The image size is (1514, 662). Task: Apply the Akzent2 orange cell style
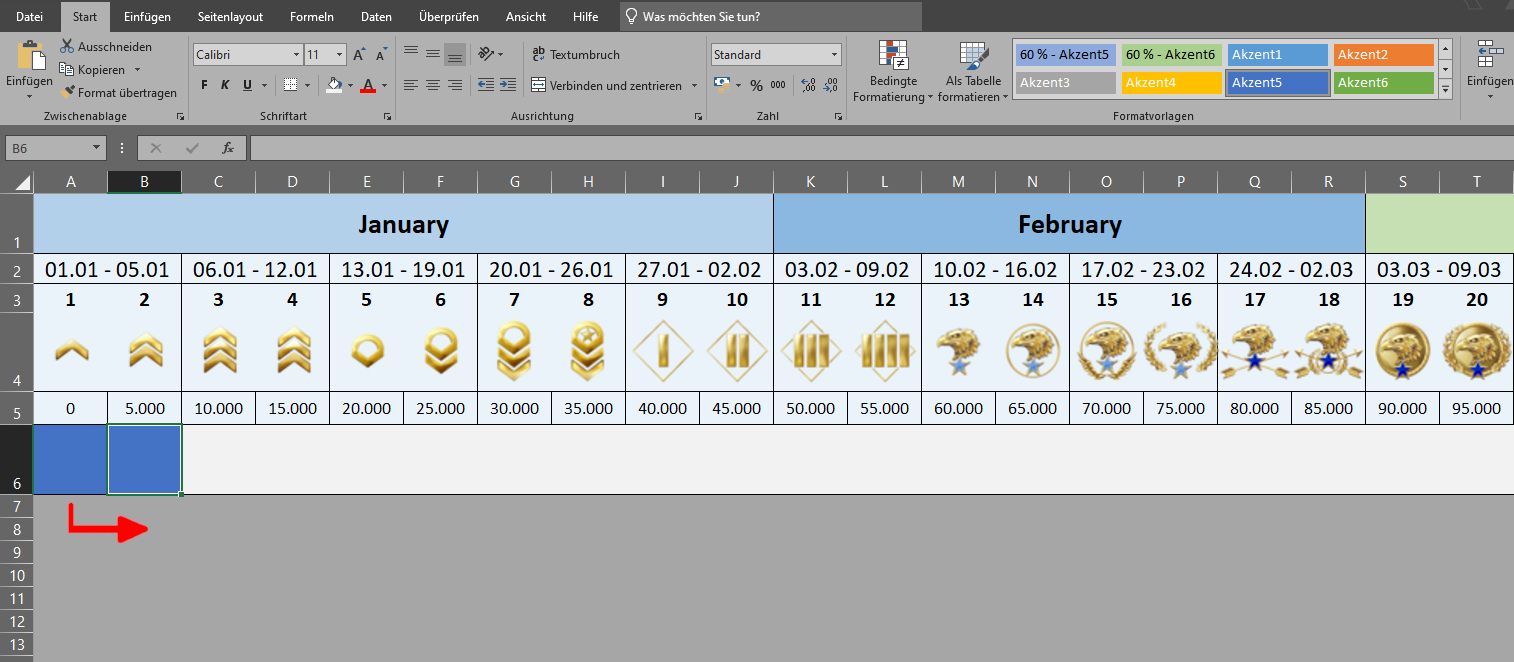tap(1384, 55)
